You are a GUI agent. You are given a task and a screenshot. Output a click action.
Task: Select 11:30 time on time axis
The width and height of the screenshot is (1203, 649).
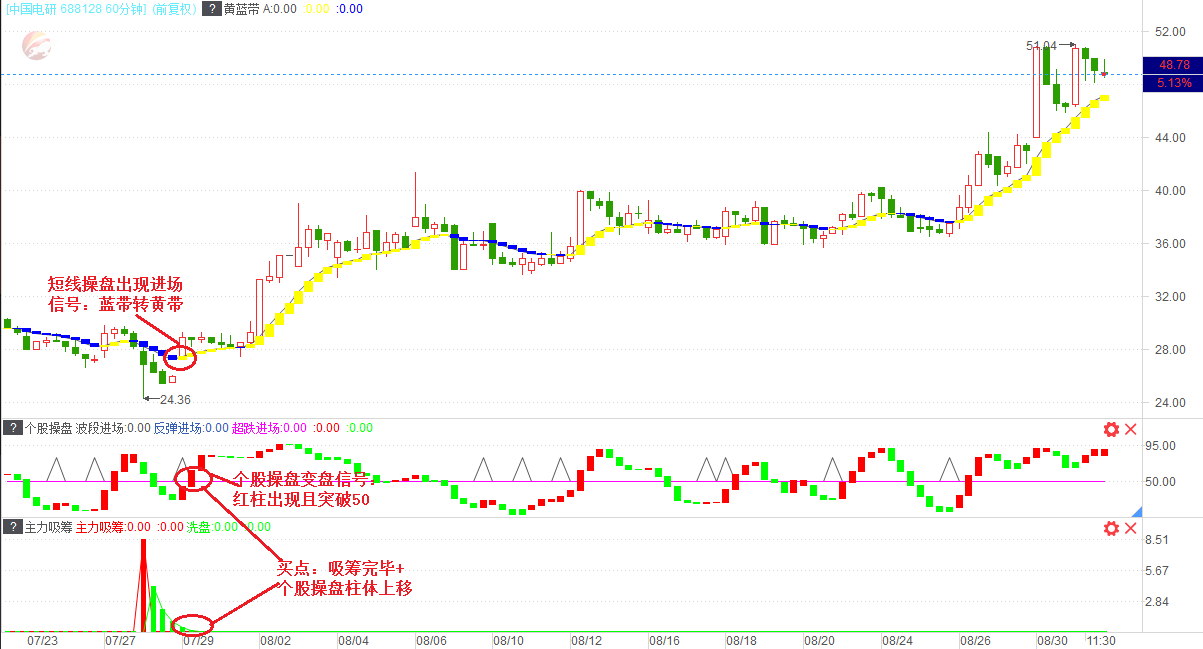1101,640
